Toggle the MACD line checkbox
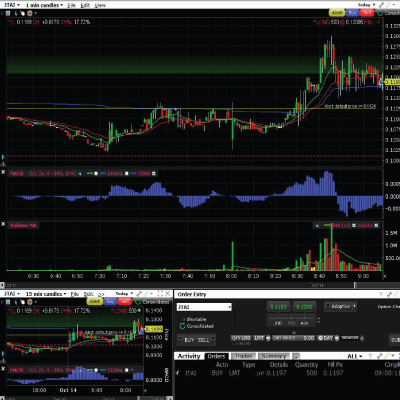Viewport: 400px width, 400px height. coord(96,173)
